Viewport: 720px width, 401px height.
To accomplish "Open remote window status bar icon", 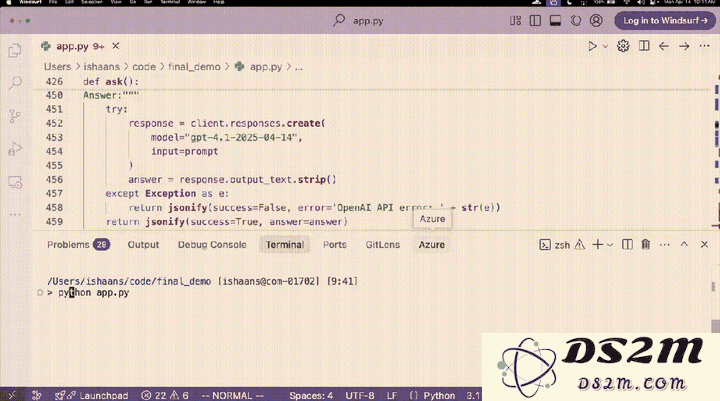I will [12, 395].
